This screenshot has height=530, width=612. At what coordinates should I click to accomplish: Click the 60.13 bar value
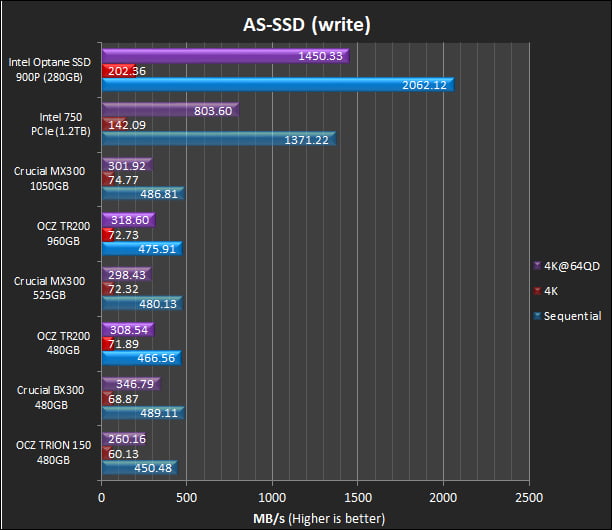pyautogui.click(x=123, y=454)
